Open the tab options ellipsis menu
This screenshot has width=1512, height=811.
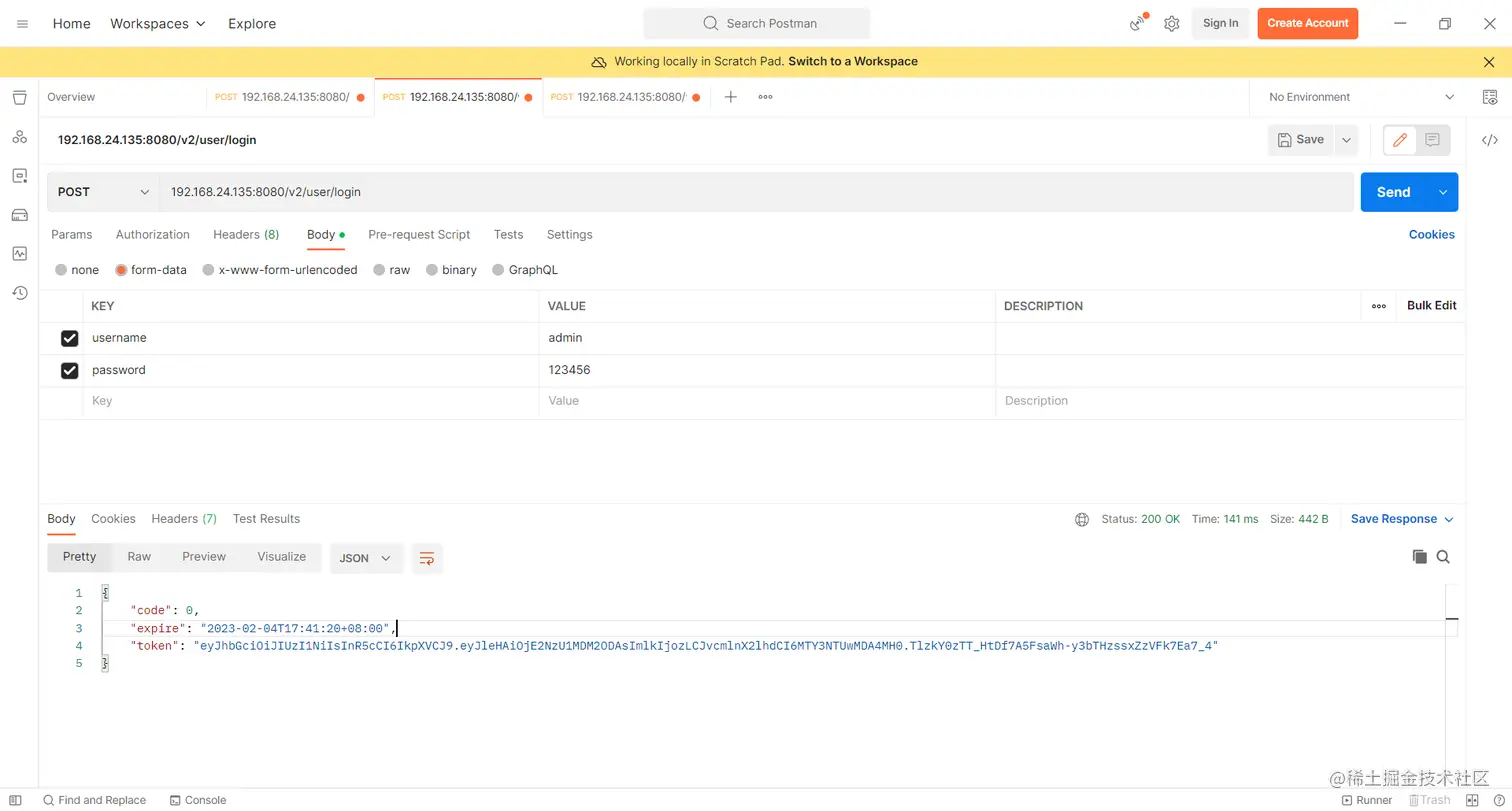[765, 97]
